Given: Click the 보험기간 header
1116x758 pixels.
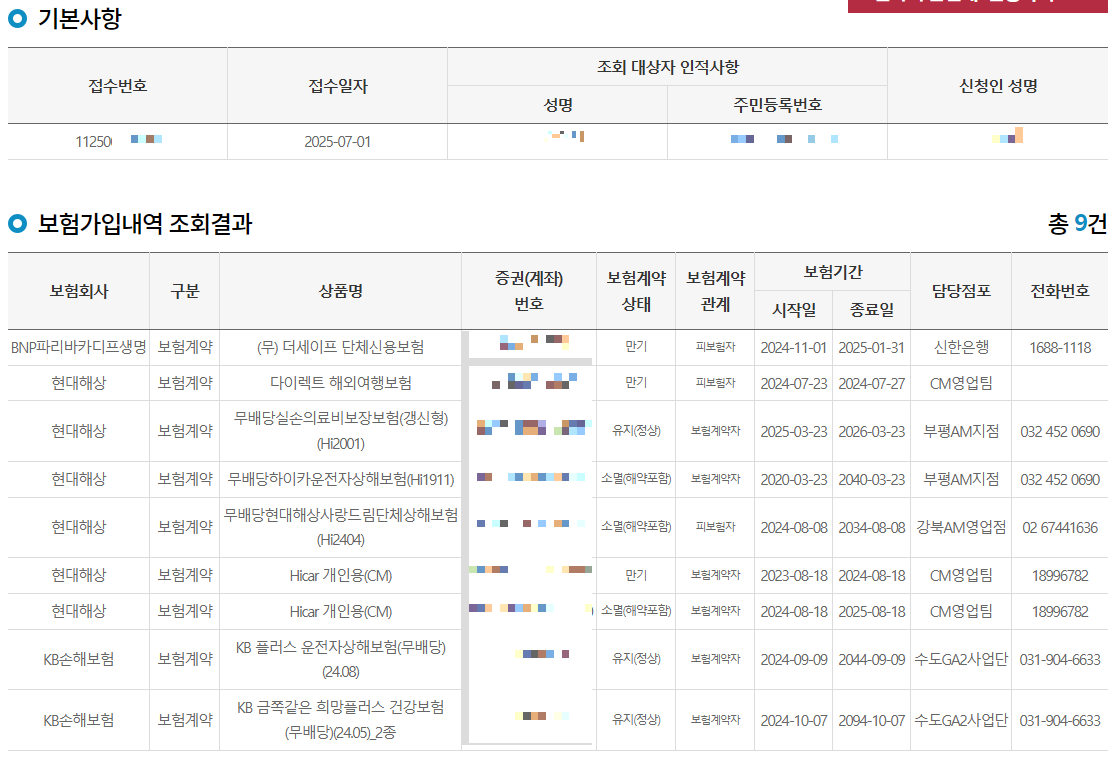Looking at the screenshot, I should [x=833, y=272].
